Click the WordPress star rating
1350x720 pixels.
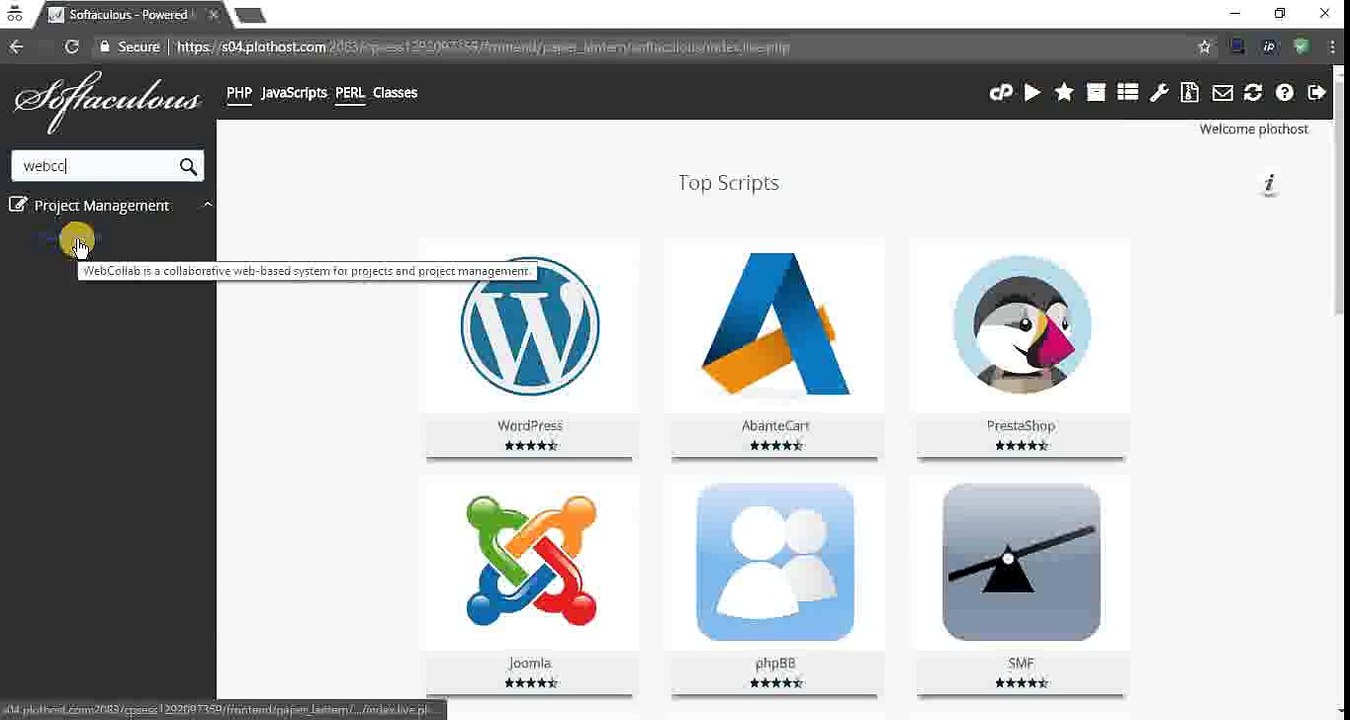coord(530,445)
